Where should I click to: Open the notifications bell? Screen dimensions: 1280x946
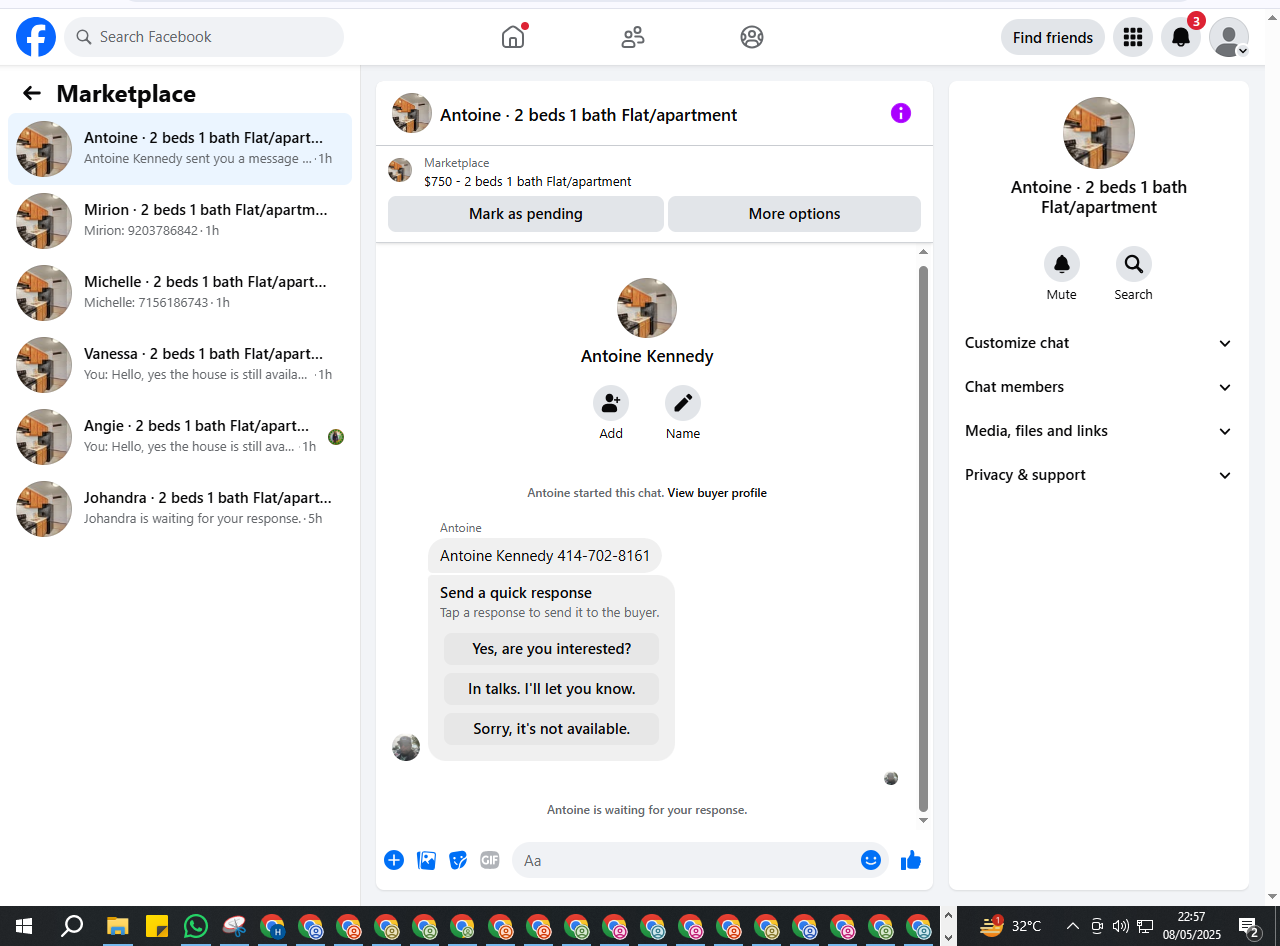[x=1181, y=37]
